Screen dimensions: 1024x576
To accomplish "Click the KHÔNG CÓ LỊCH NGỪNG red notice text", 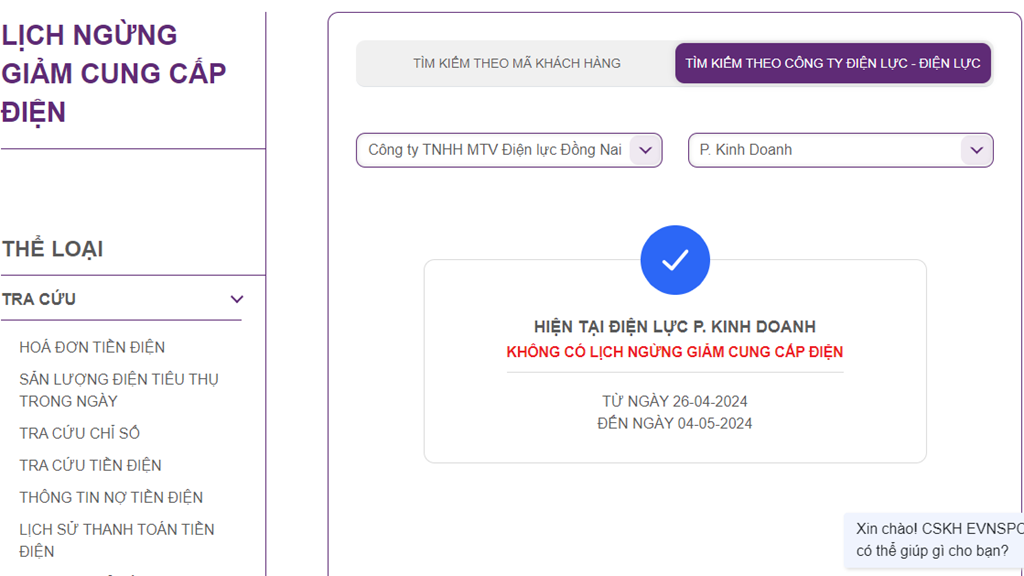I will pos(675,352).
